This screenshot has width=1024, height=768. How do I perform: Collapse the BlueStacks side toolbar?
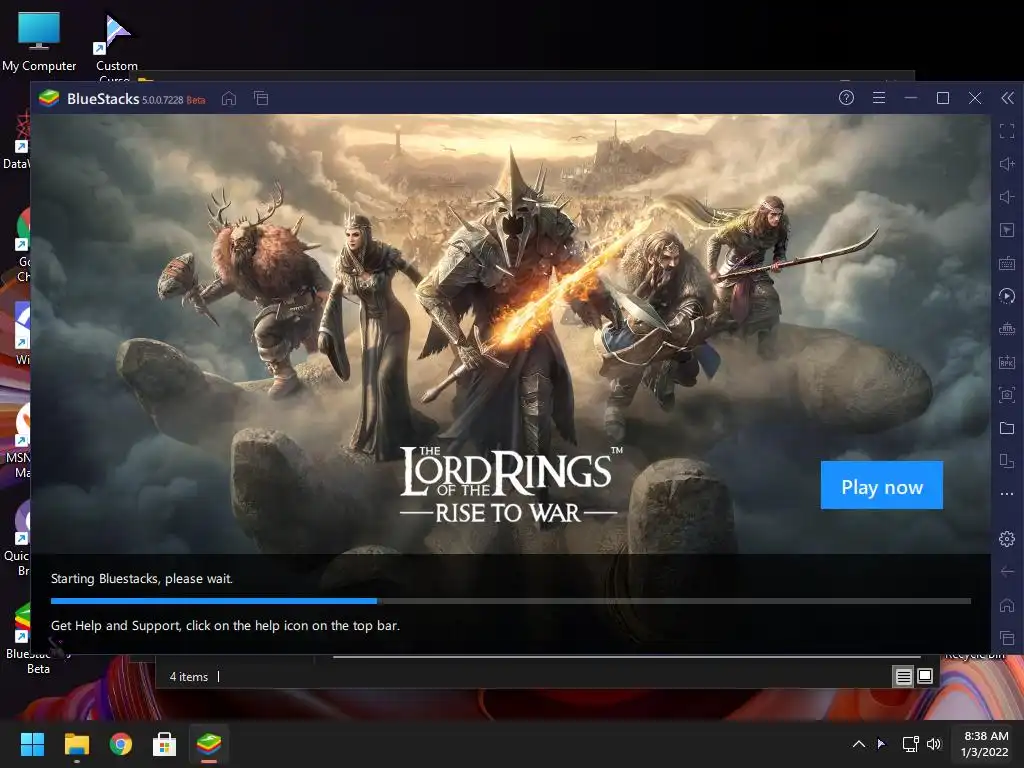coord(1008,98)
